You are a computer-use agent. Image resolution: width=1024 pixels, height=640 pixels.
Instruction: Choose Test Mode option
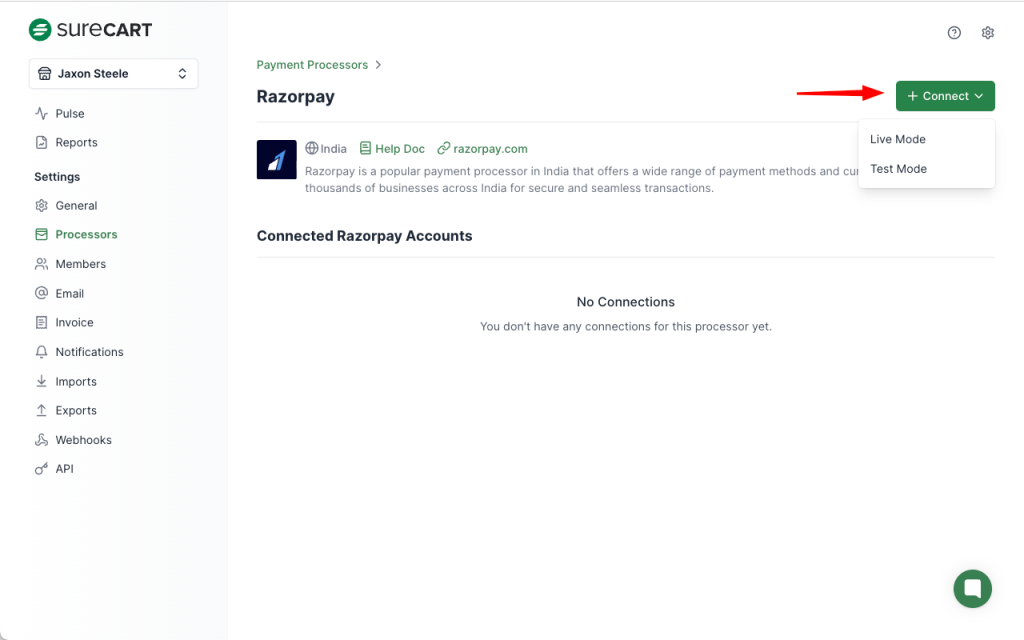pos(898,169)
